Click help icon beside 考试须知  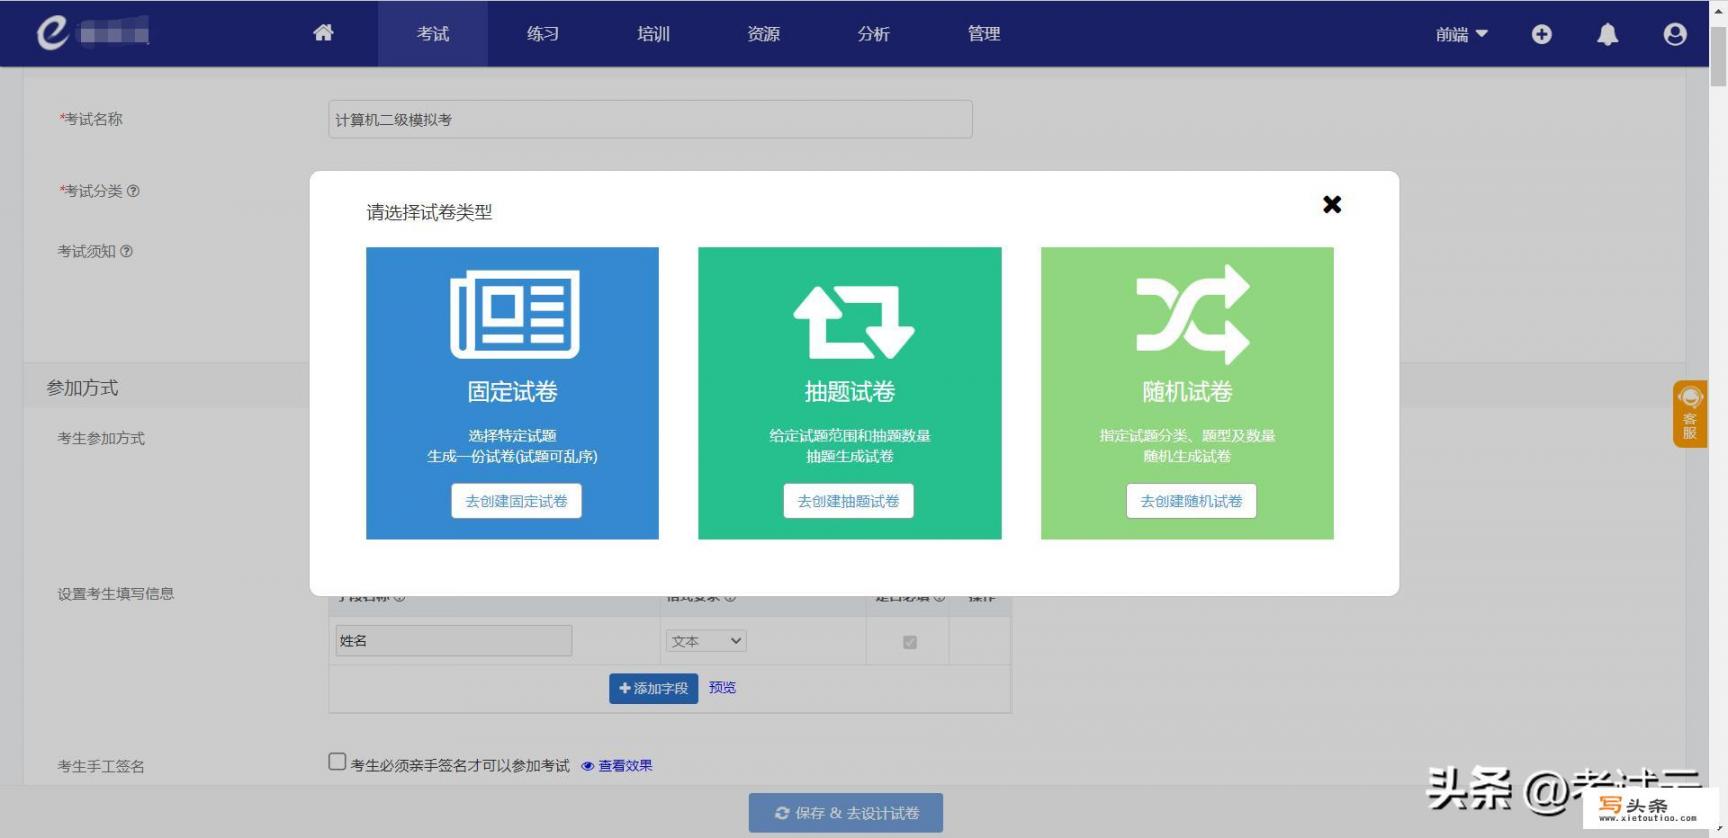(126, 251)
